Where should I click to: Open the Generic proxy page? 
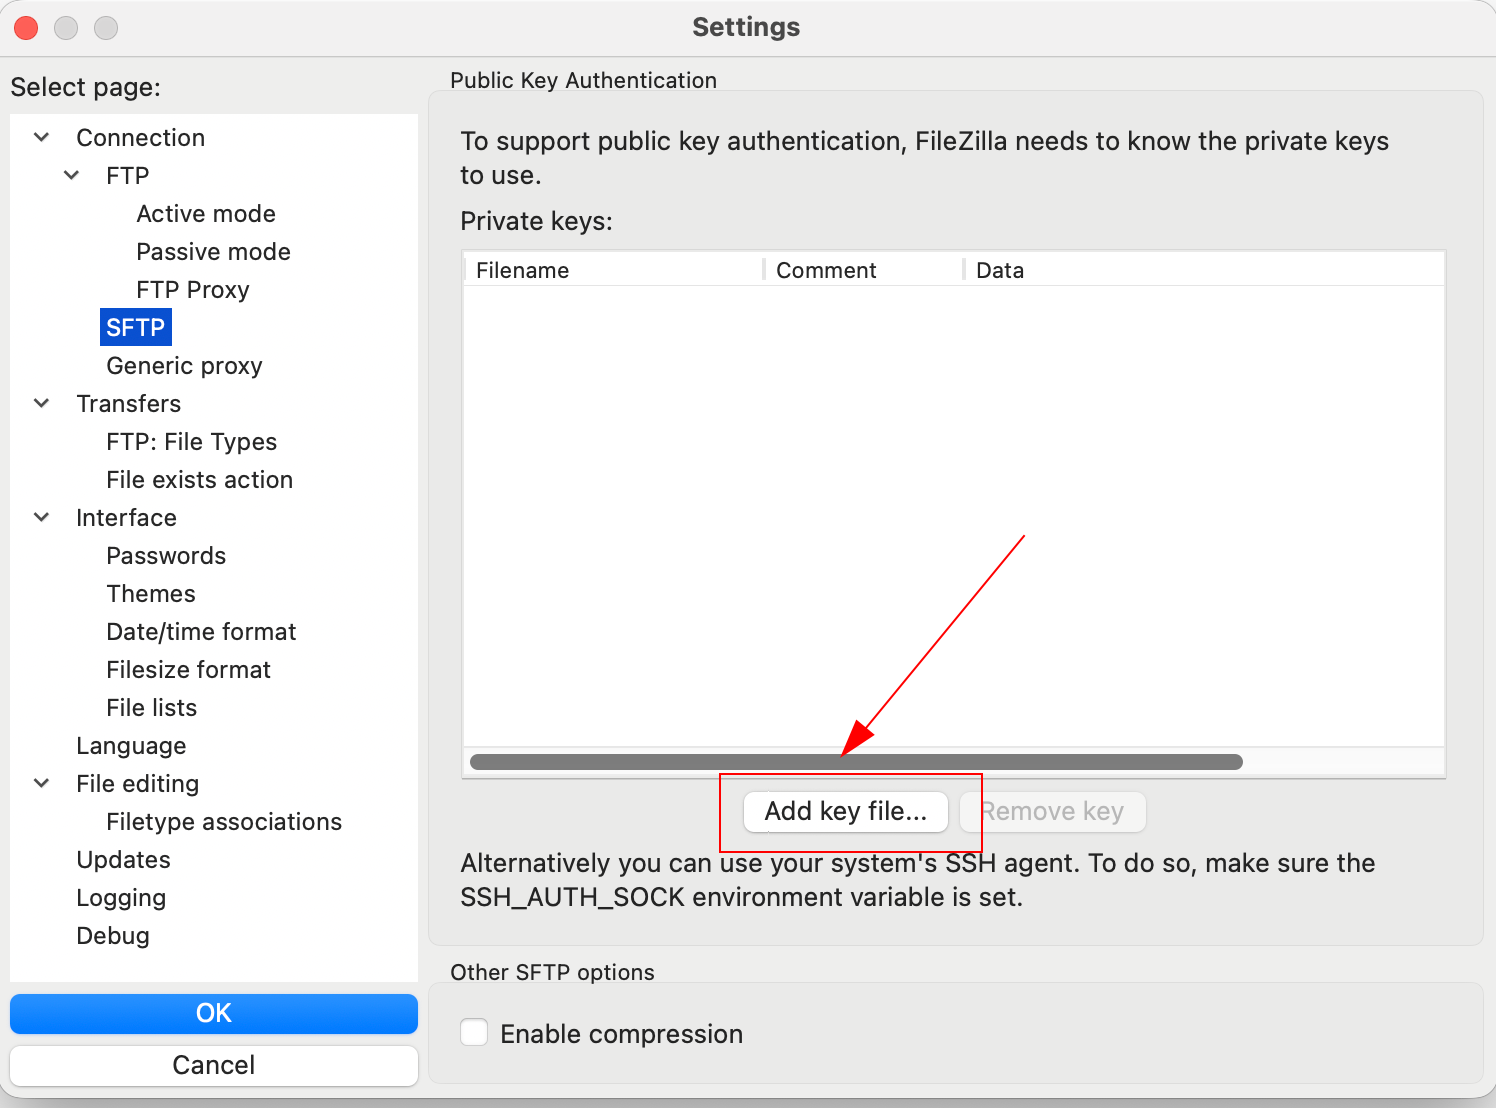pyautogui.click(x=184, y=366)
